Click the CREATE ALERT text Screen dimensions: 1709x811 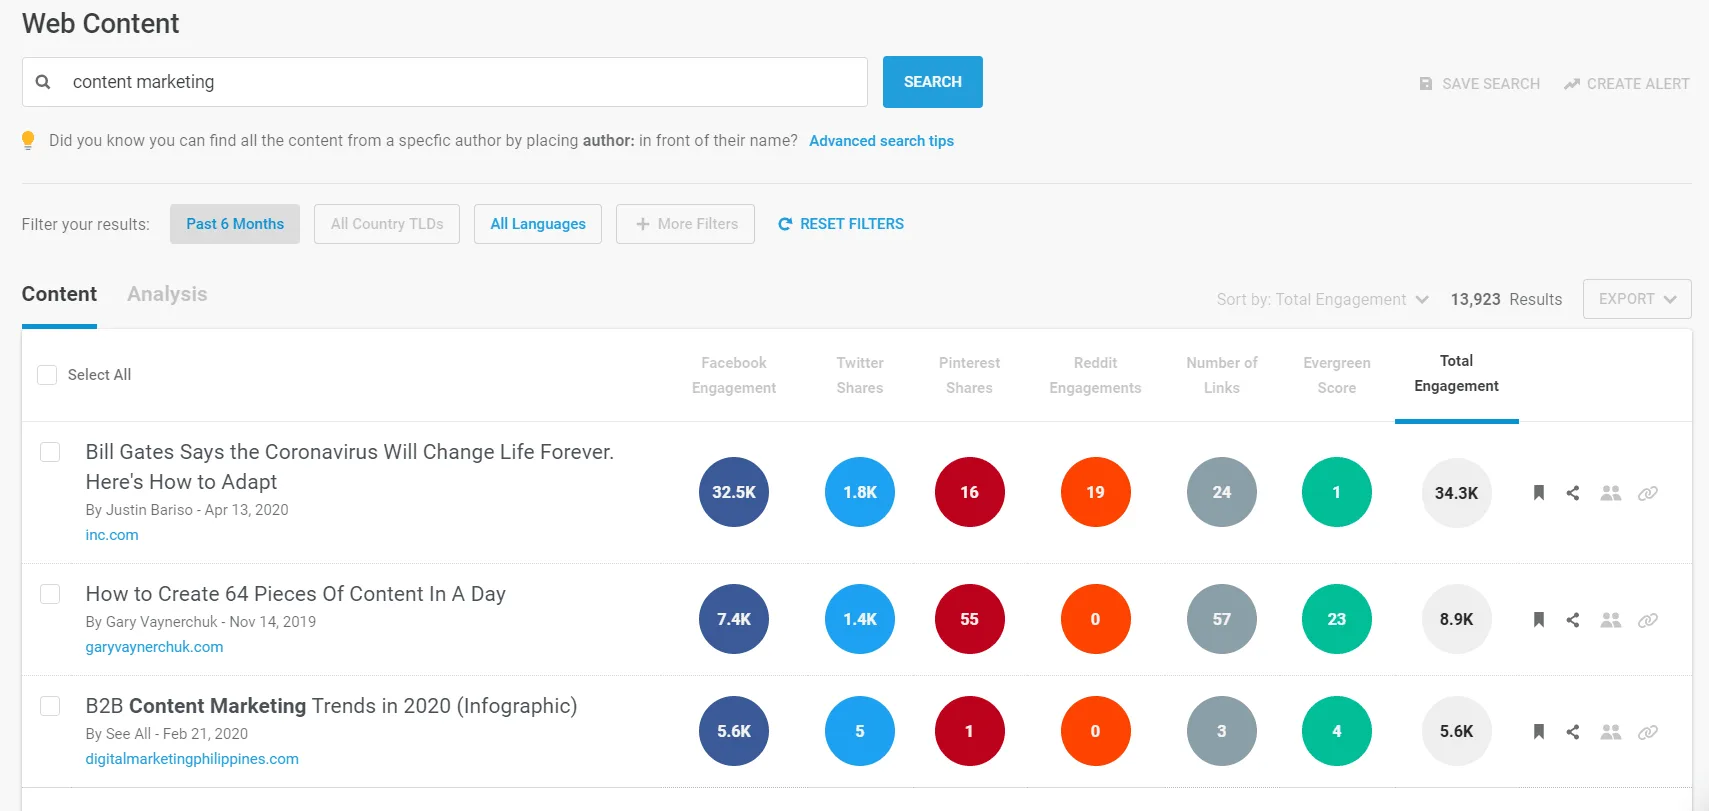click(x=1638, y=84)
